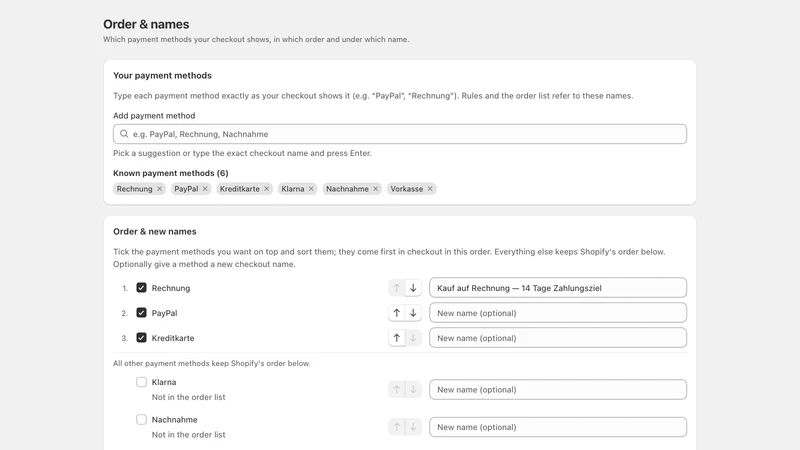Screen dimensions: 800x450
Task: Click the PayPal tag label
Action: pos(186,189)
